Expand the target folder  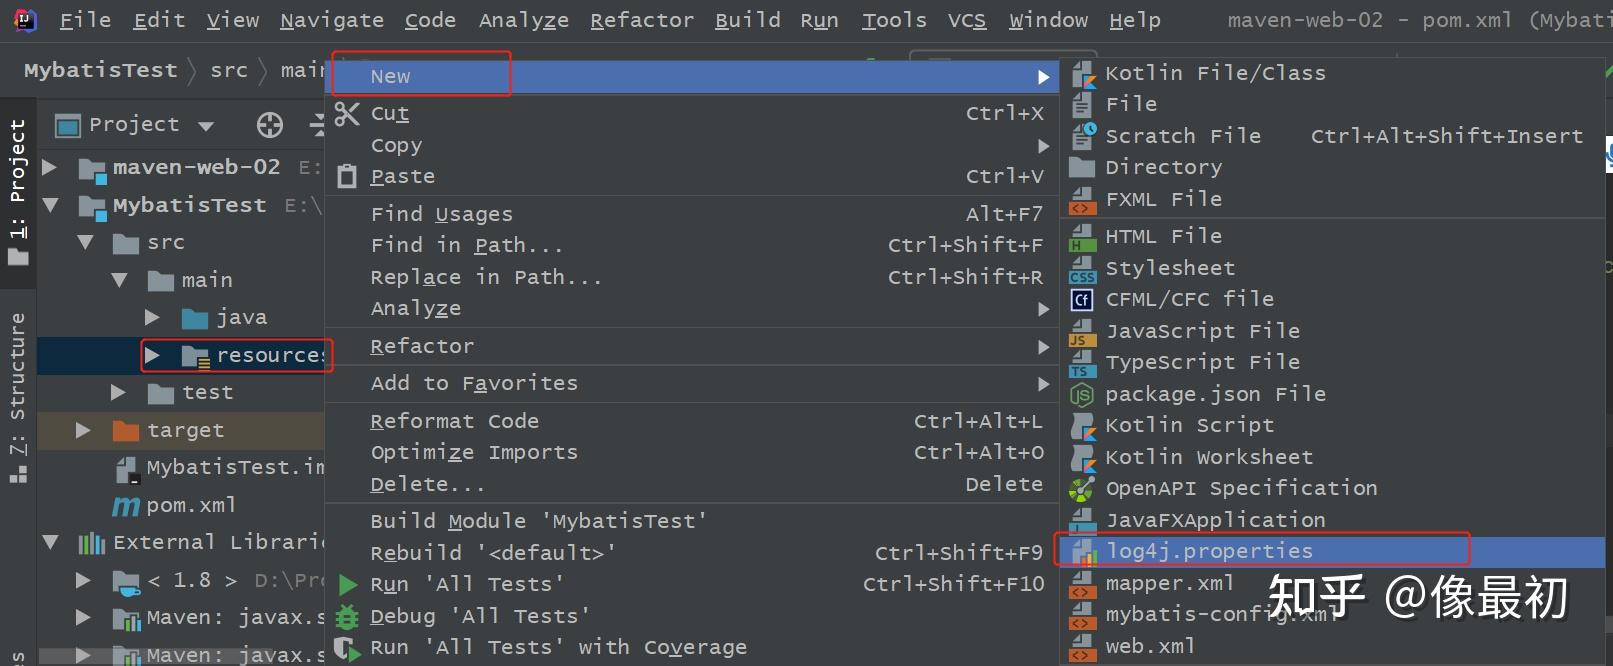(83, 431)
